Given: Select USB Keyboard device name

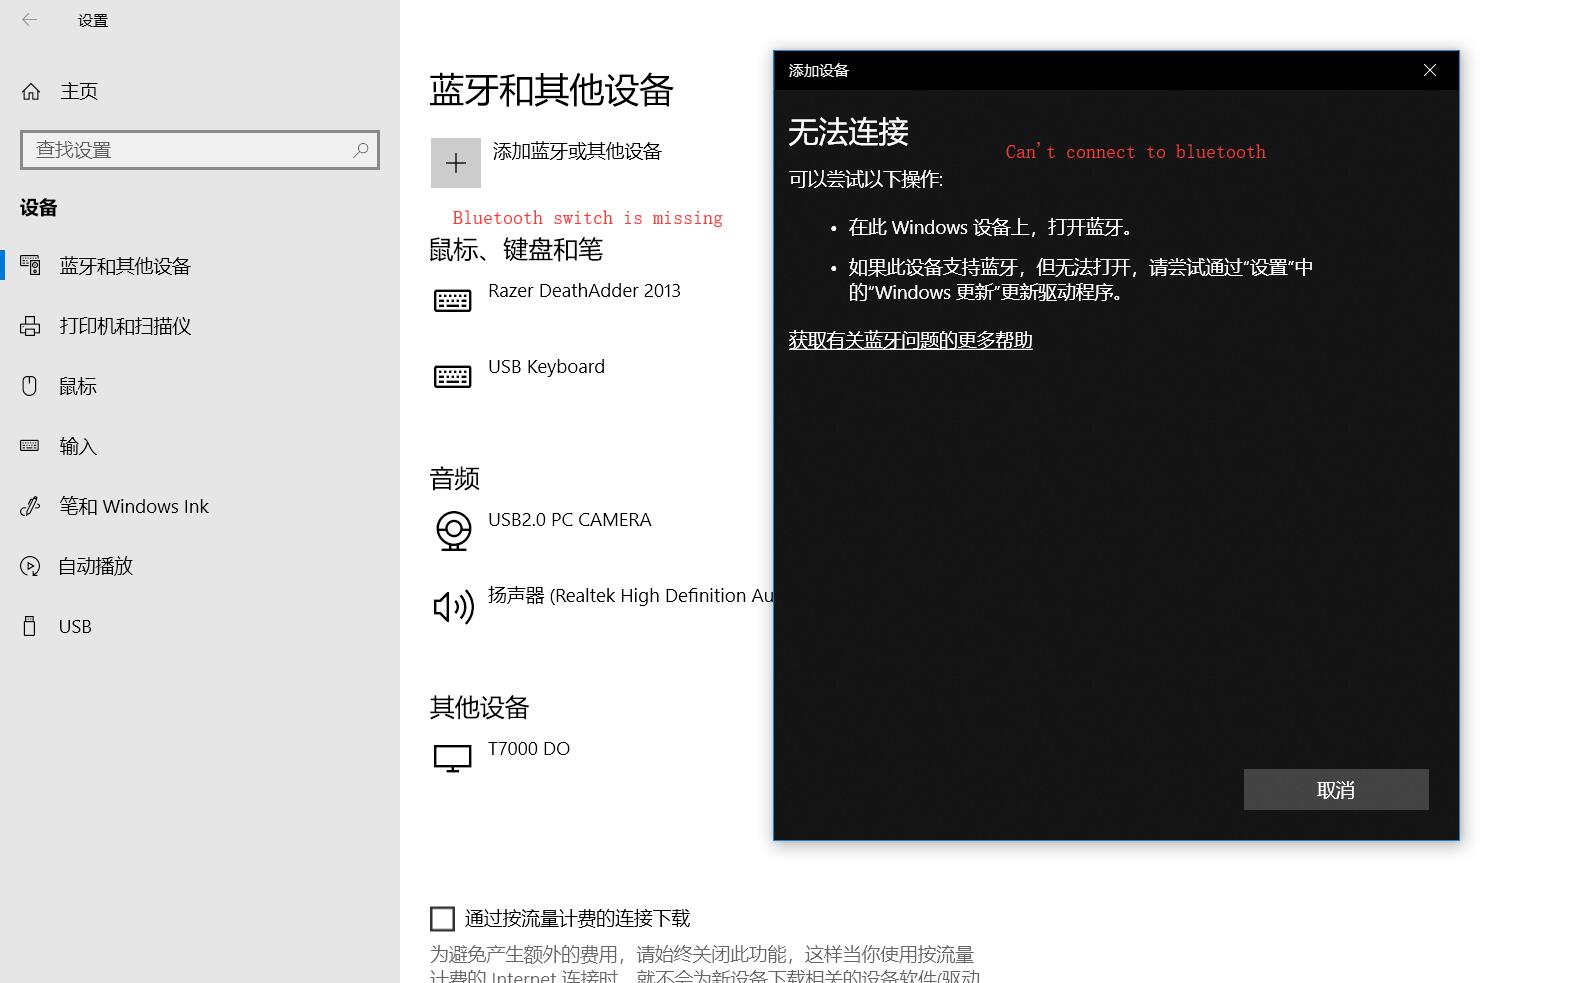Looking at the screenshot, I should [546, 367].
